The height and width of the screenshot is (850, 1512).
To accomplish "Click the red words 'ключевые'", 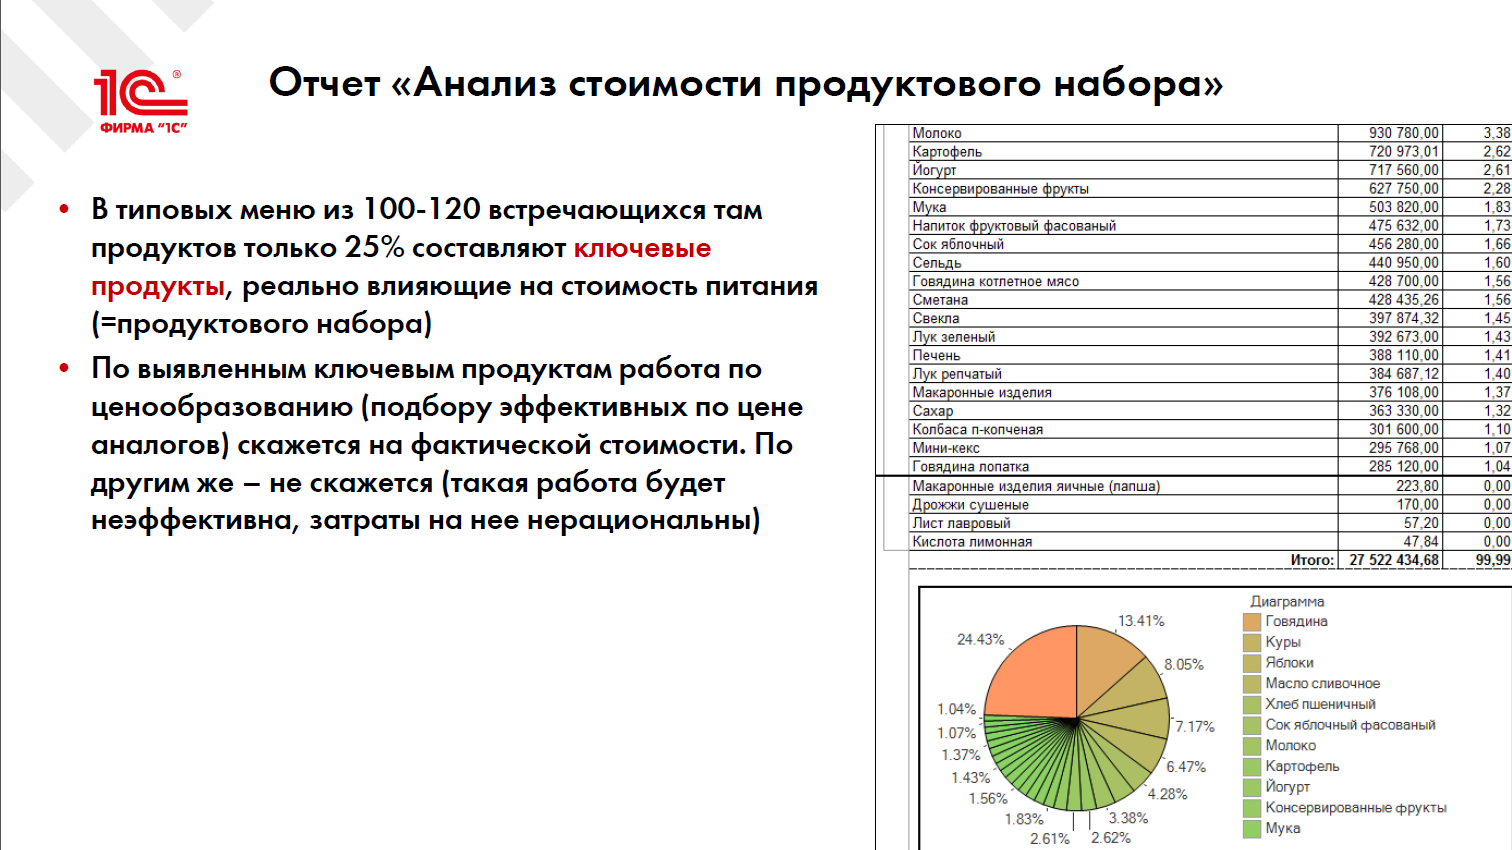I will (x=642, y=248).
